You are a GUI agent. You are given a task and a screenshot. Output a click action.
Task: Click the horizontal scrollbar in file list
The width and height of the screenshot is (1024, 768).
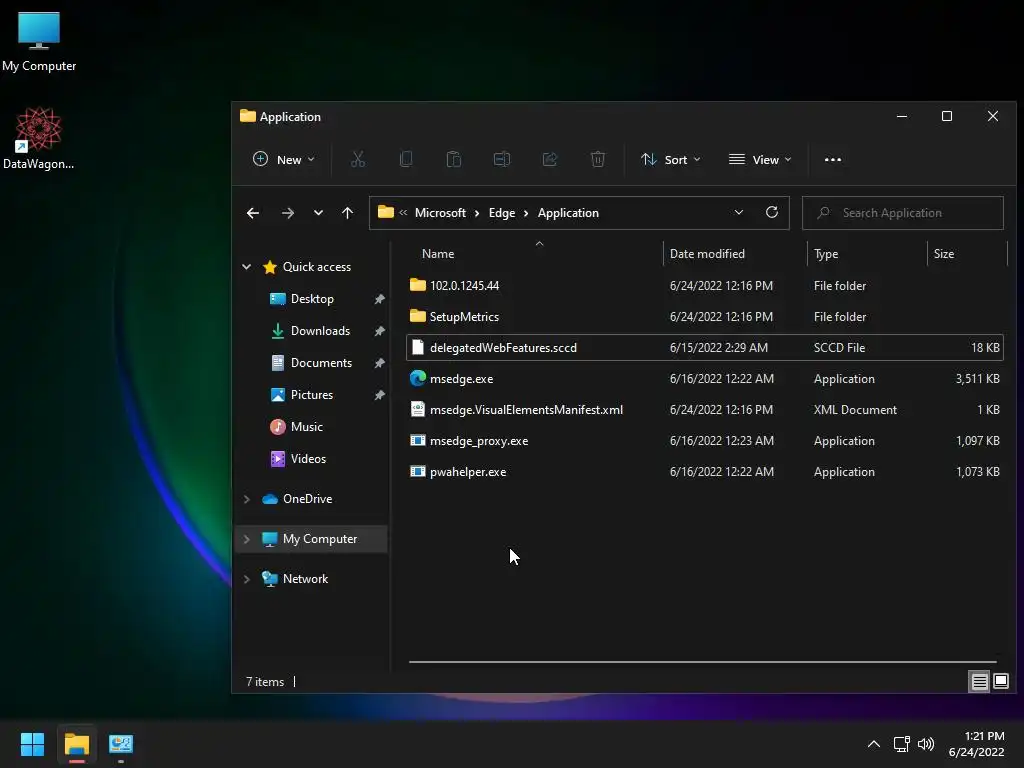pos(703,662)
